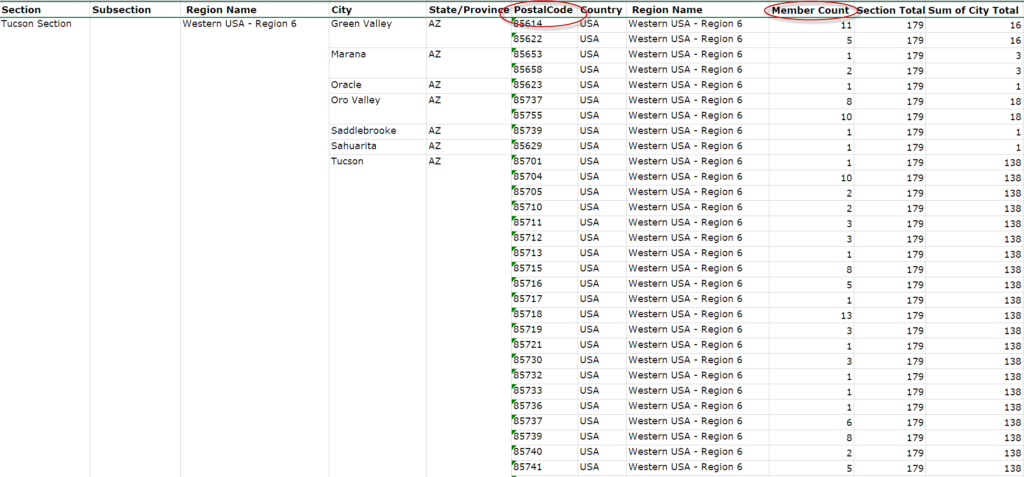Select section total 179 in 85623 row
Screen dimensions: 1024x477
point(914,86)
